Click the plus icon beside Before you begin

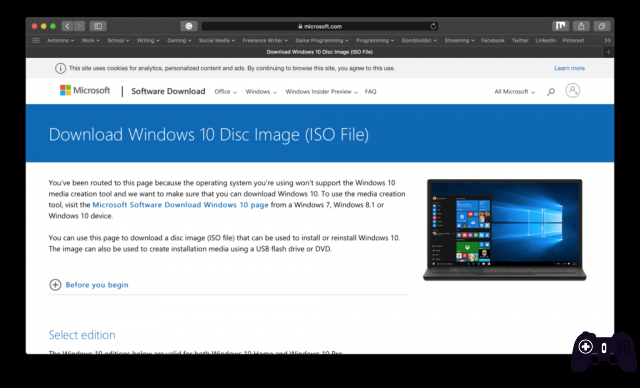[x=55, y=285]
